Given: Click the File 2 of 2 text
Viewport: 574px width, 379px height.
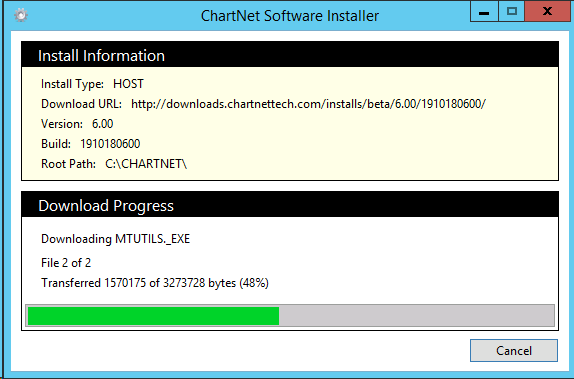Looking at the screenshot, I should tap(66, 263).
